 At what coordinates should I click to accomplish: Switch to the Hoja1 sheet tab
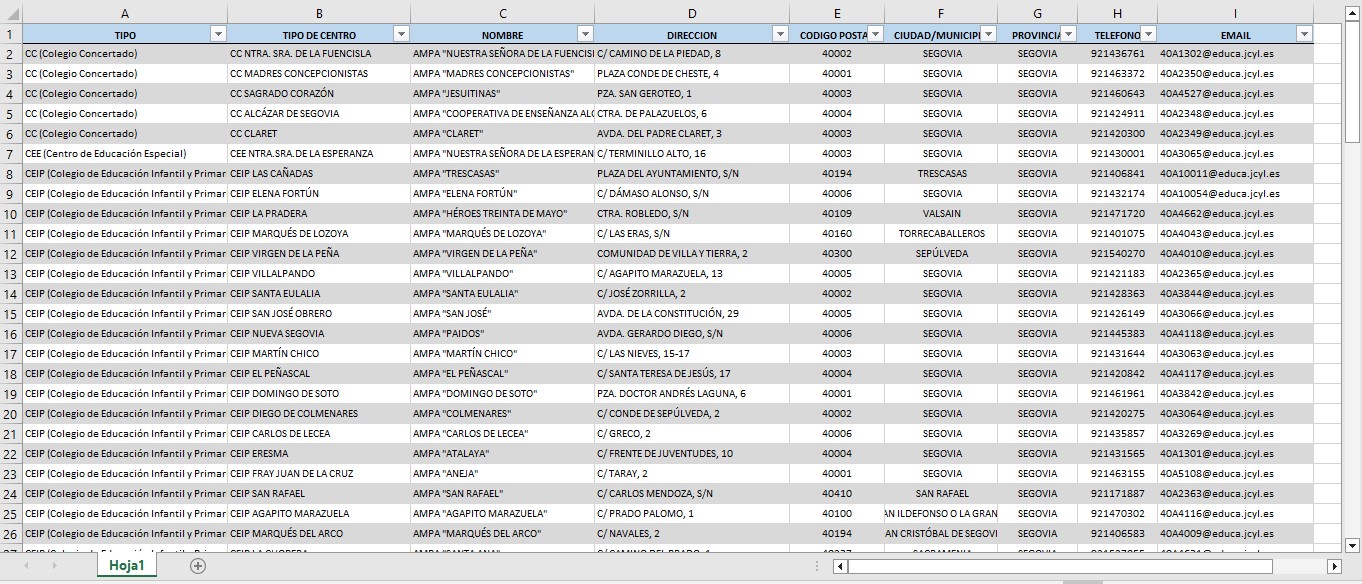[x=127, y=566]
